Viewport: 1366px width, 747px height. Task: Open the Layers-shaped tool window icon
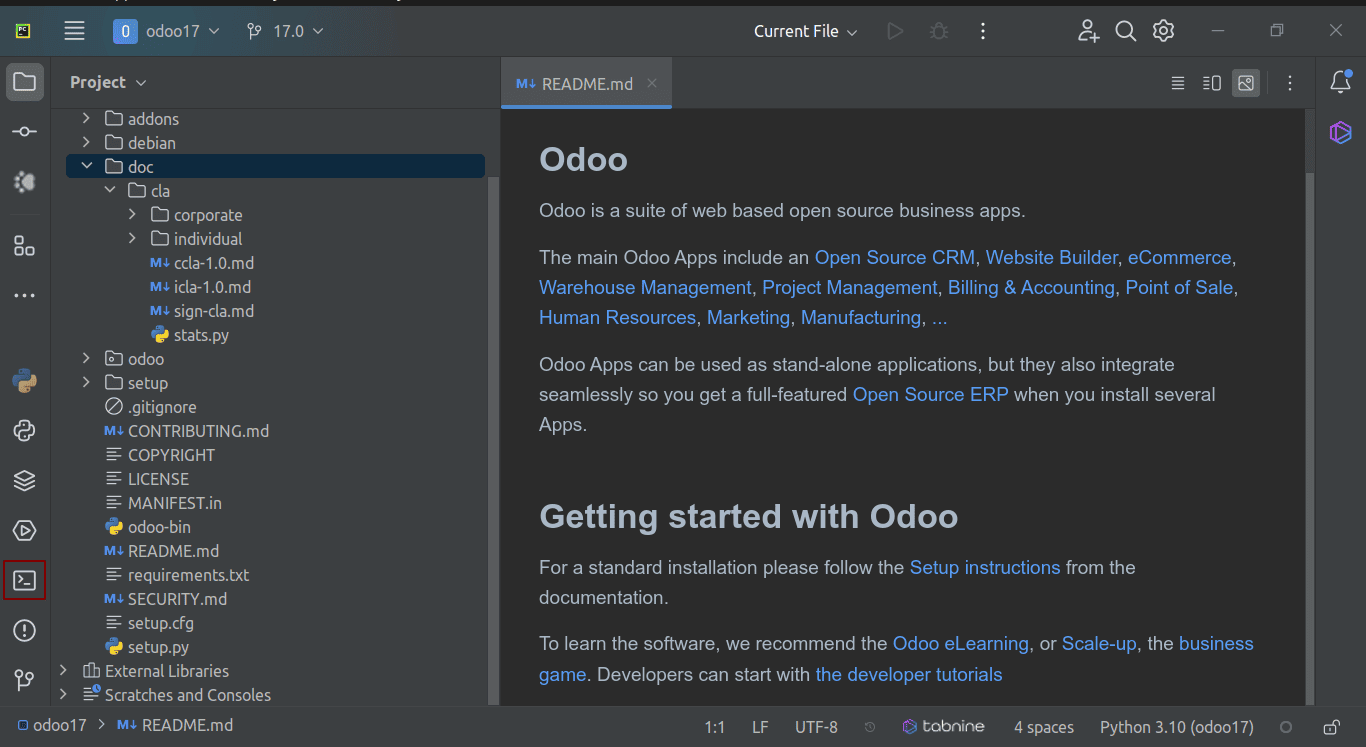tap(25, 481)
